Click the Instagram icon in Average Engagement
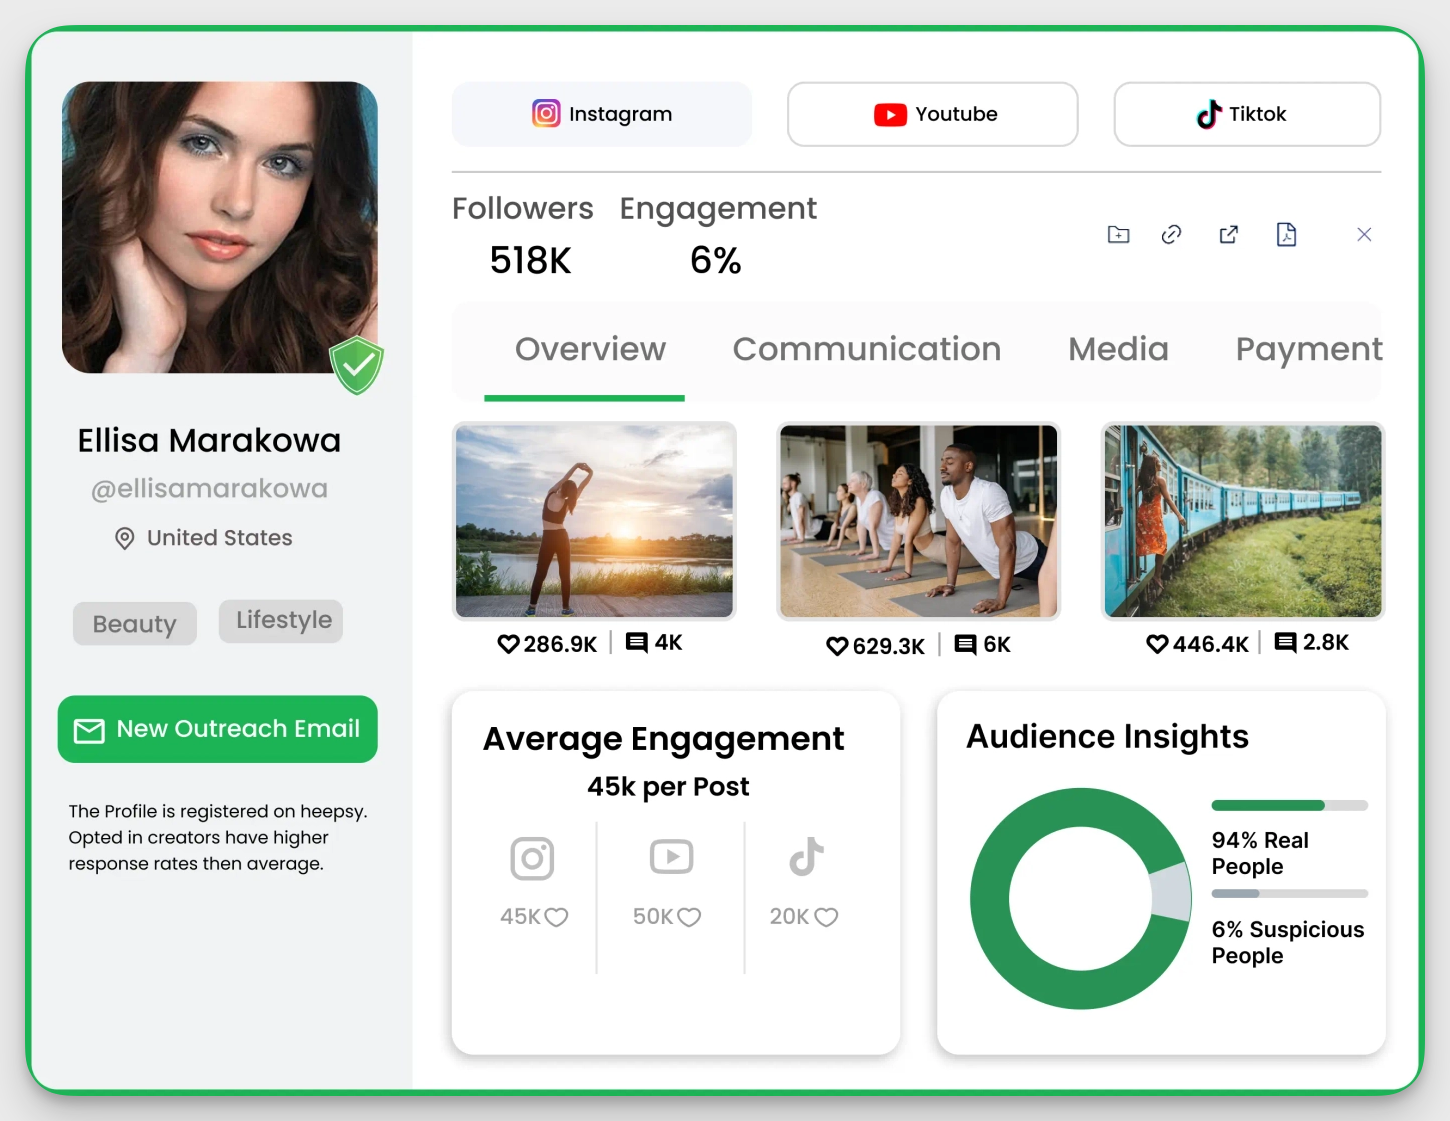This screenshot has height=1121, width=1450. [x=532, y=858]
